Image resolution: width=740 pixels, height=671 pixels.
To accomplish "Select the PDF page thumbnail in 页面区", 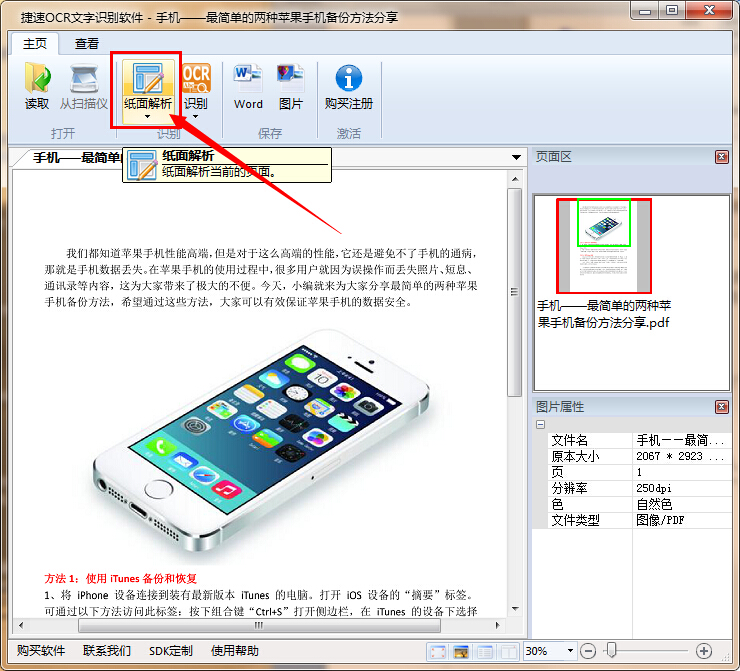I will [604, 246].
